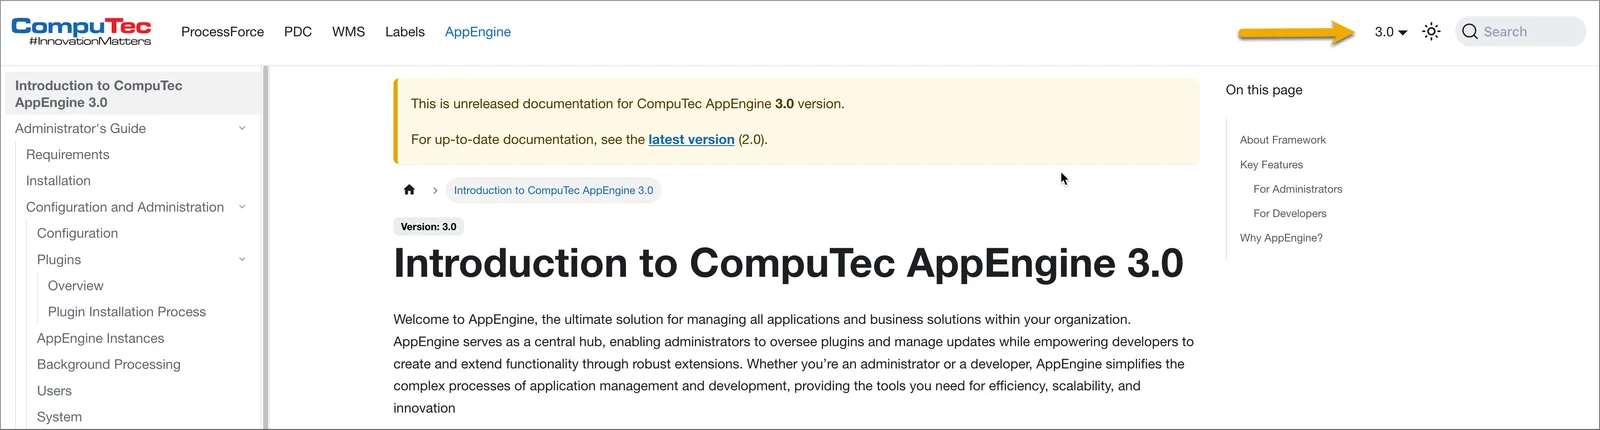The image size is (1600, 430).
Task: Click the CompuTec logo
Action: (81, 32)
